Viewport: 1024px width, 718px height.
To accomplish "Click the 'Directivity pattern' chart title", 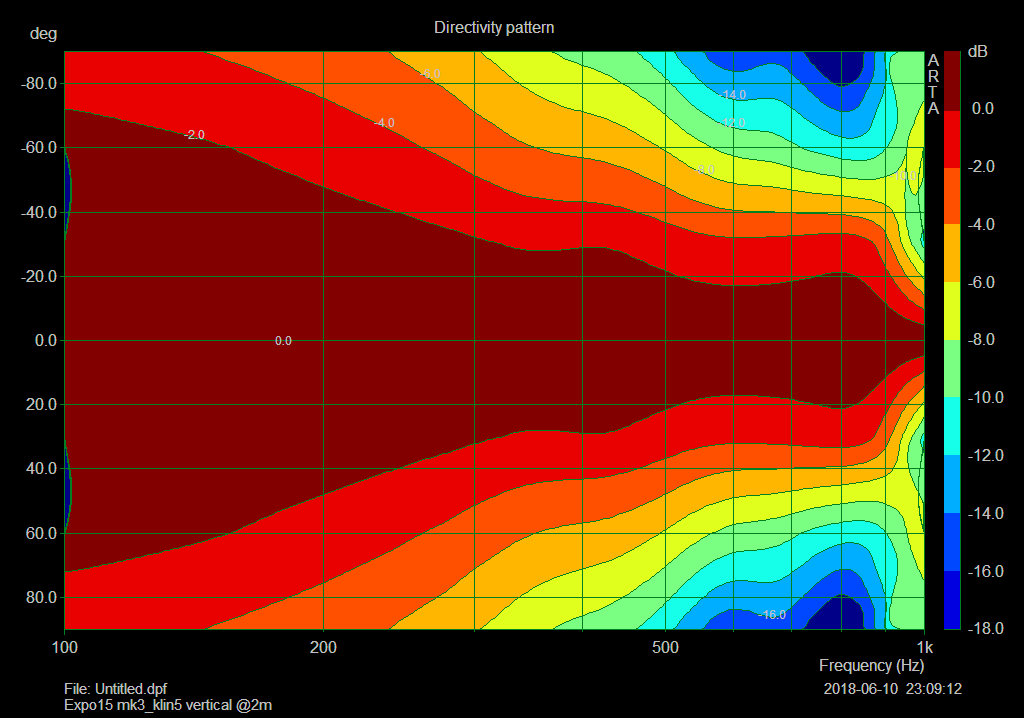I will click(494, 28).
